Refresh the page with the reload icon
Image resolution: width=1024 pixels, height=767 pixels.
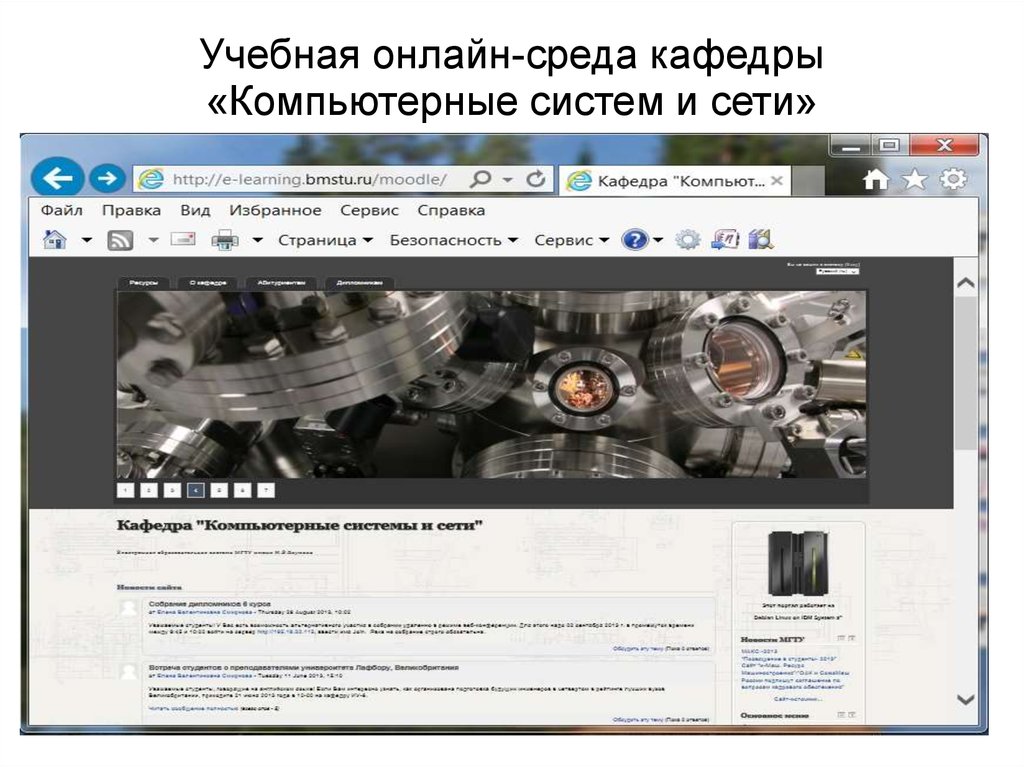pyautogui.click(x=536, y=179)
